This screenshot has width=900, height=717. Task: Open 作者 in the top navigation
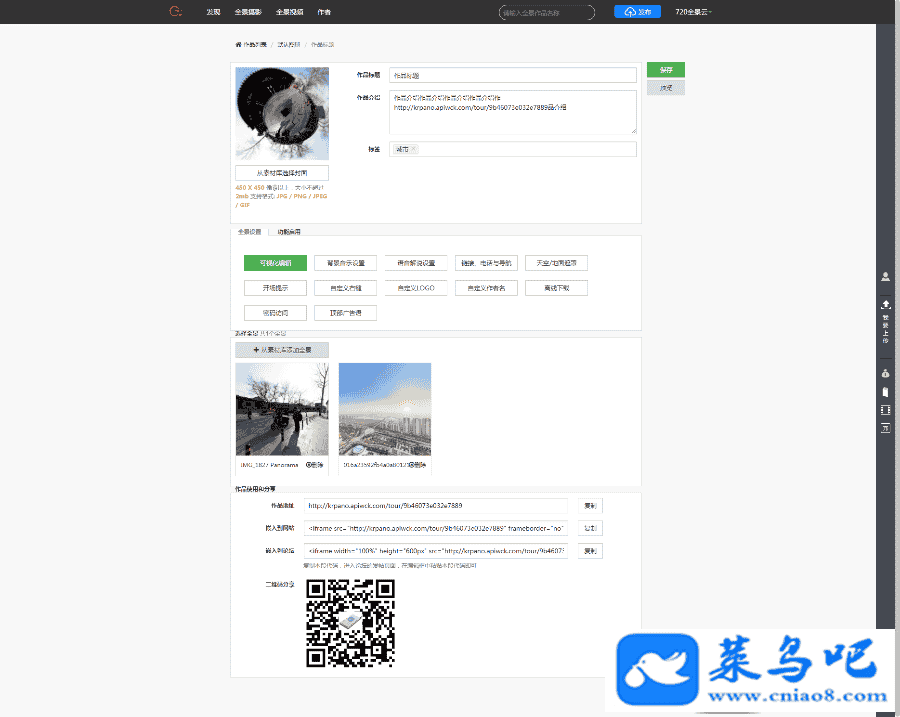point(324,12)
